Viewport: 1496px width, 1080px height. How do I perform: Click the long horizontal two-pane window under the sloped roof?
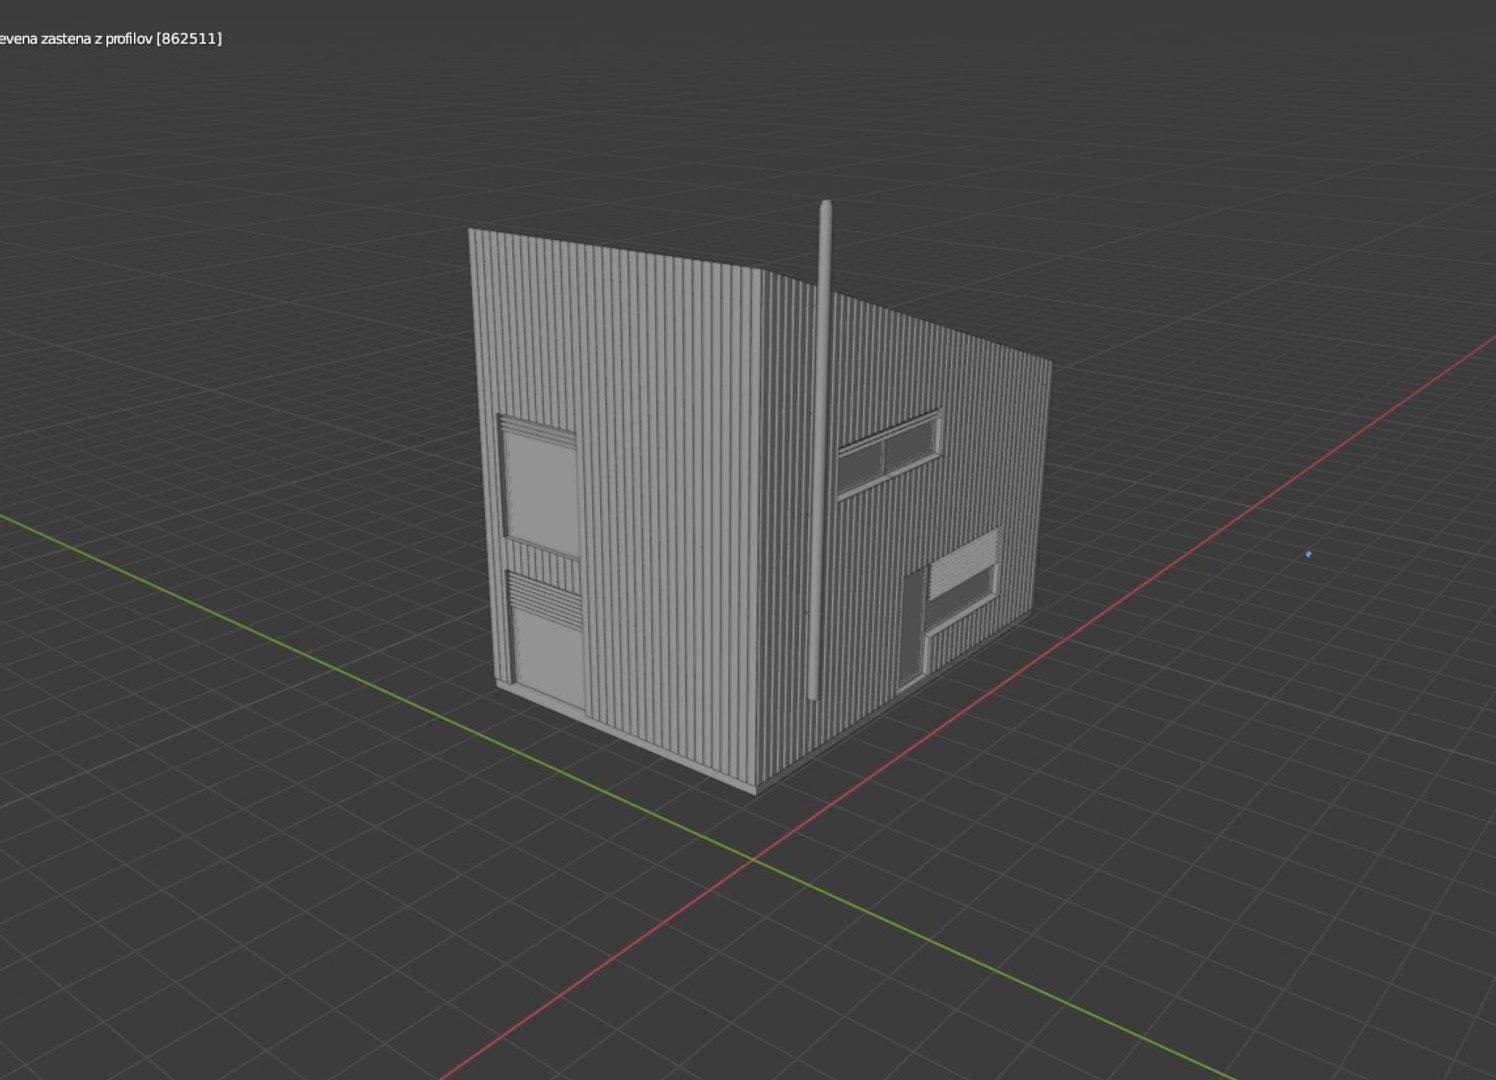coord(888,453)
